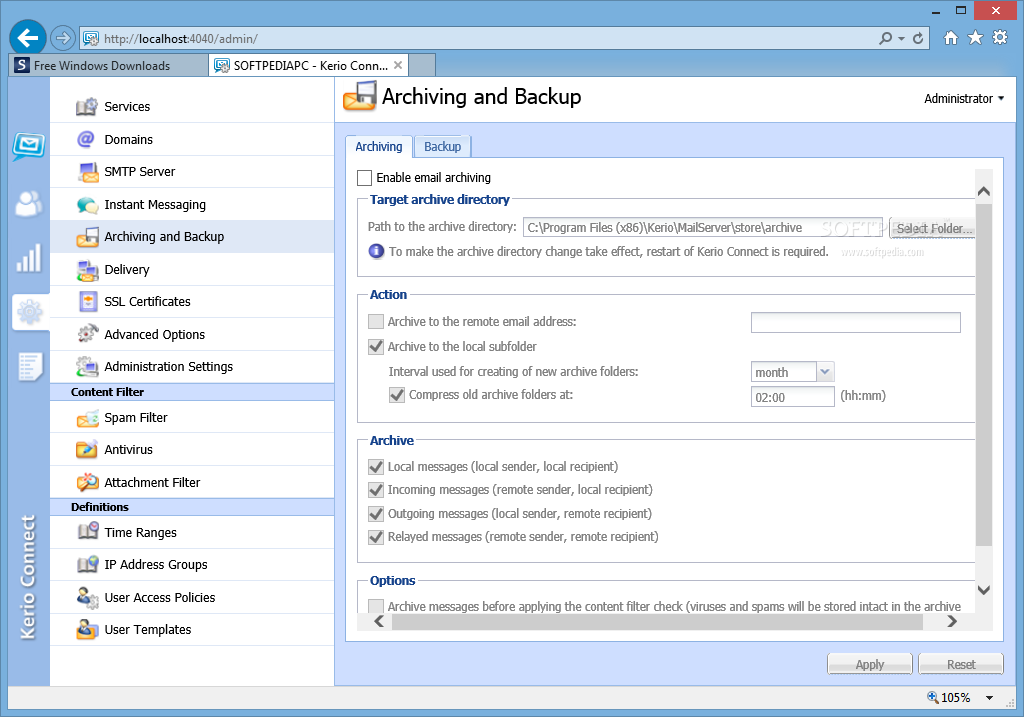Open the statistics bar chart icon in left rail

29,258
